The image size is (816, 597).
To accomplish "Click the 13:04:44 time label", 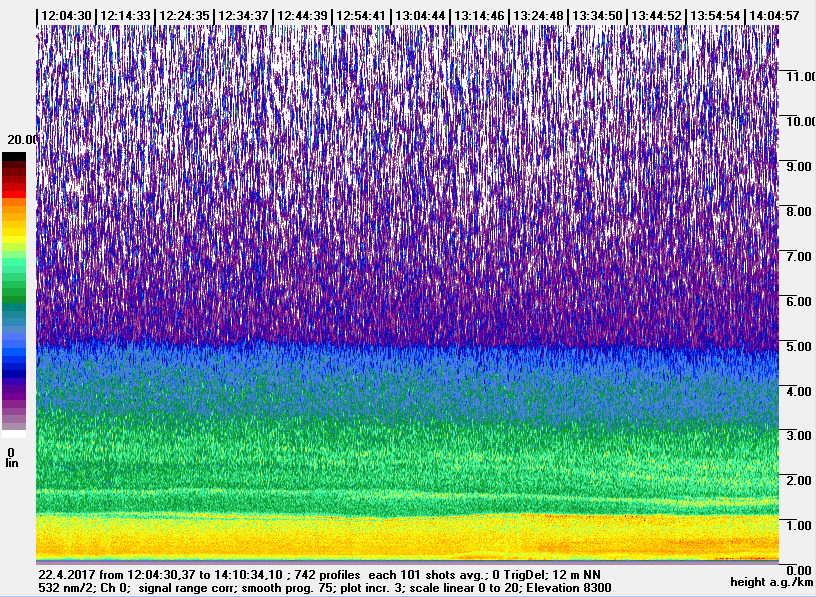I will [420, 16].
